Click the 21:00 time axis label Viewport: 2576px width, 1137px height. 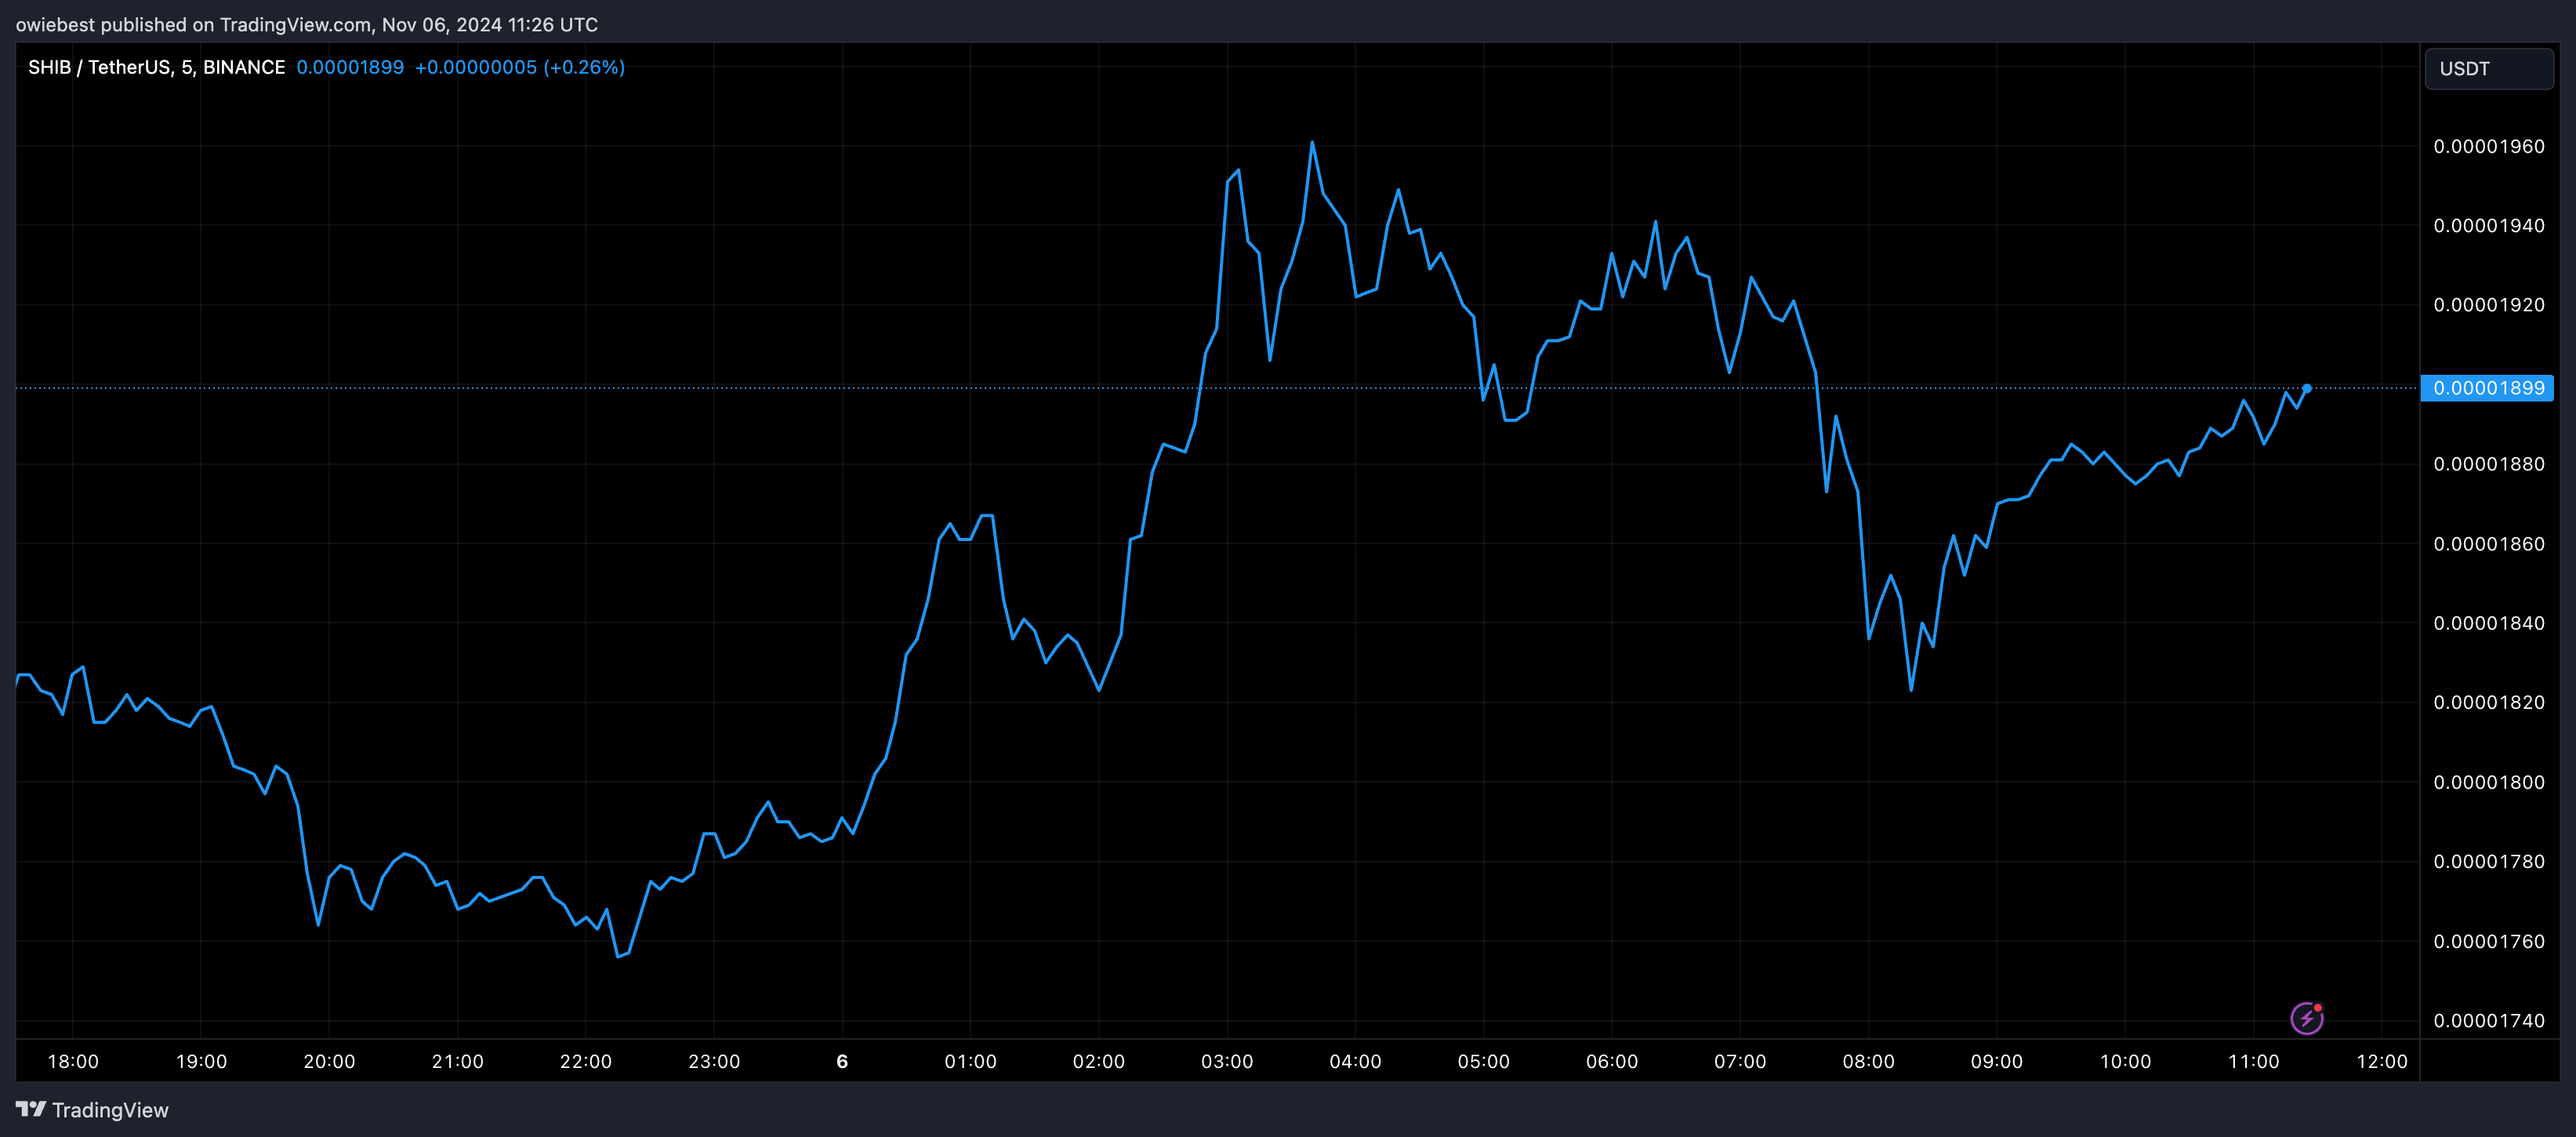pyautogui.click(x=457, y=1061)
